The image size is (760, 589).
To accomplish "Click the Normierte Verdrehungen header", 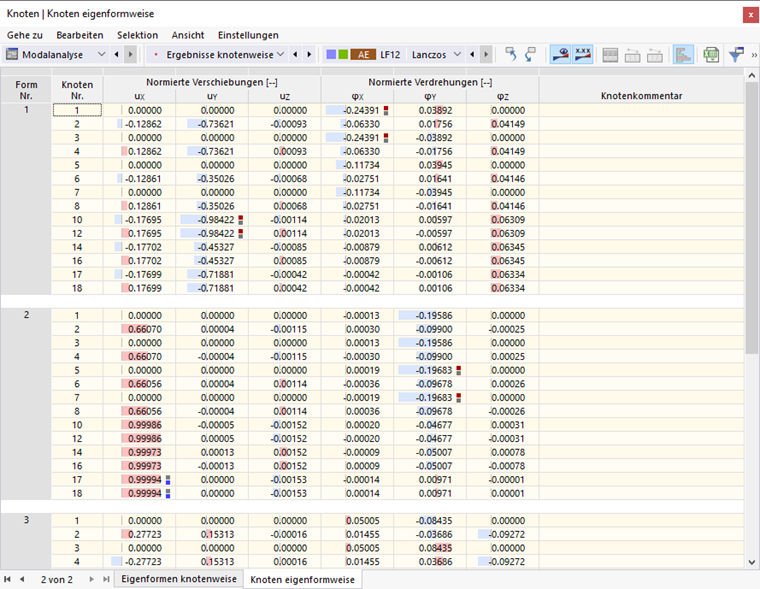I will click(x=430, y=82).
